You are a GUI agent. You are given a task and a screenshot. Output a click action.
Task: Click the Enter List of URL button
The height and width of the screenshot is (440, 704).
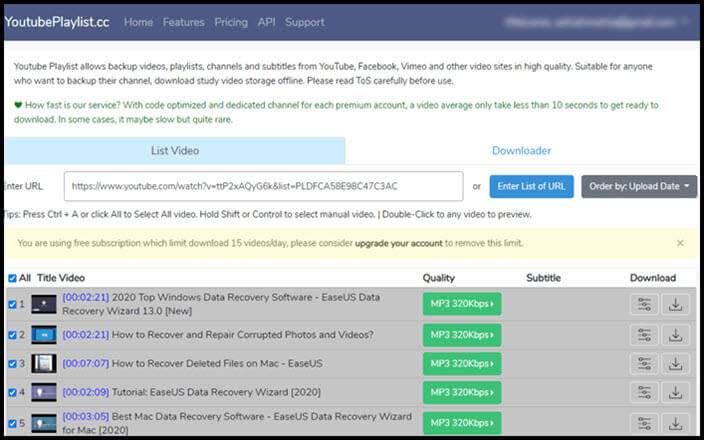(531, 186)
